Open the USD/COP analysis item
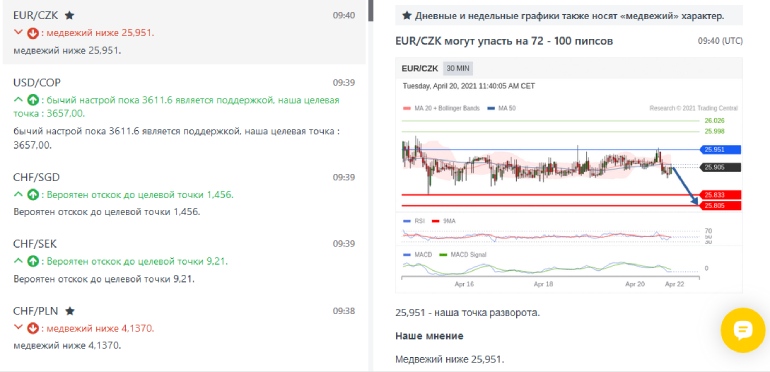 185,114
